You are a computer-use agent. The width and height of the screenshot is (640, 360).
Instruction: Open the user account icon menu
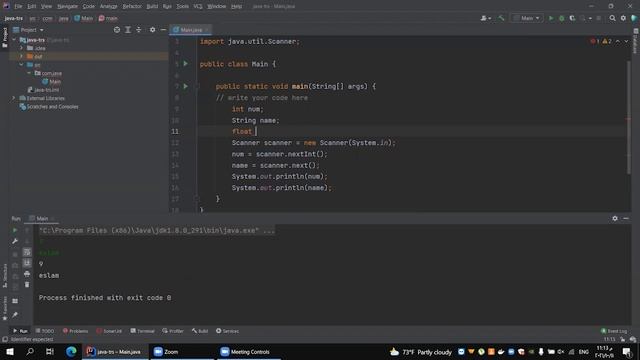point(485,18)
